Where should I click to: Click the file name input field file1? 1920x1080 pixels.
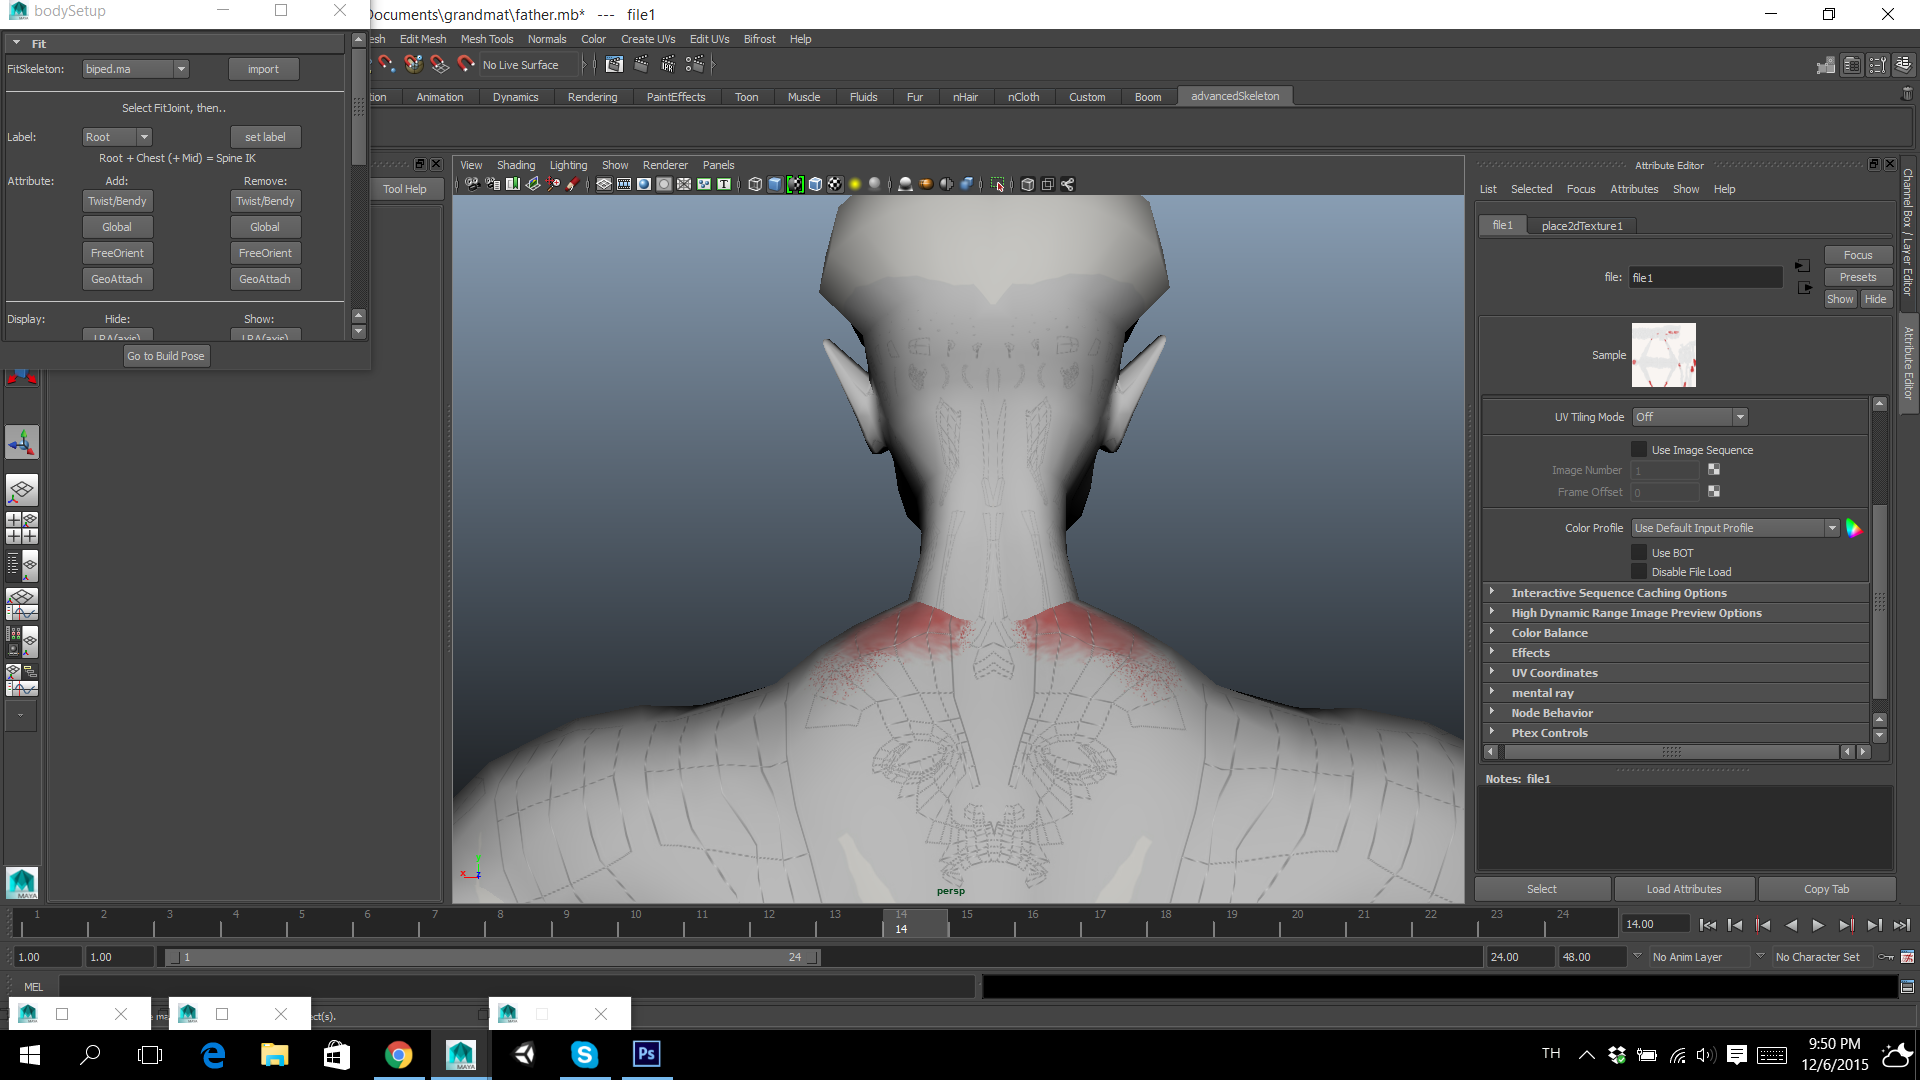(x=1706, y=278)
